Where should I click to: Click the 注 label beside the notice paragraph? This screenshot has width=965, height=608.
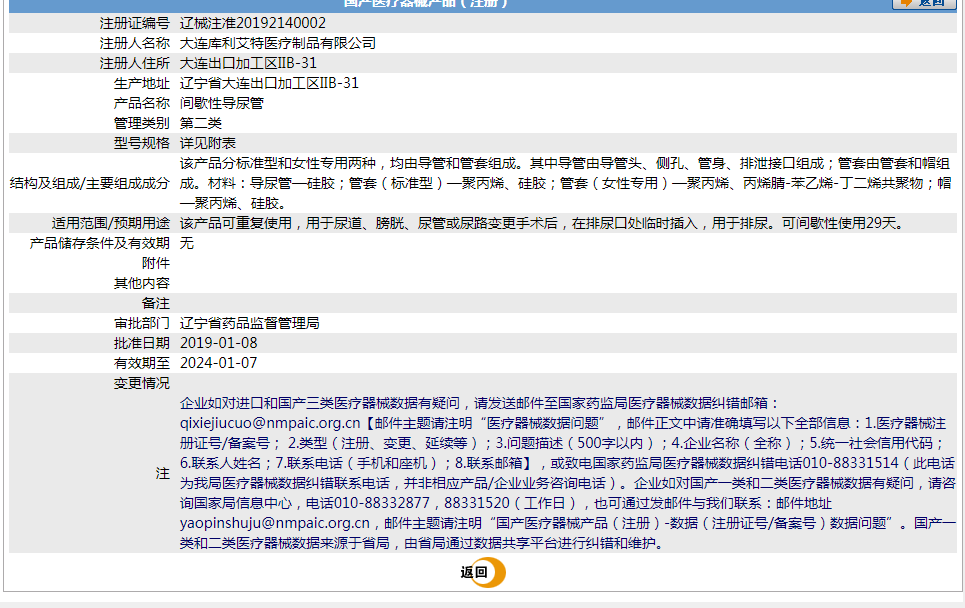tap(162, 473)
